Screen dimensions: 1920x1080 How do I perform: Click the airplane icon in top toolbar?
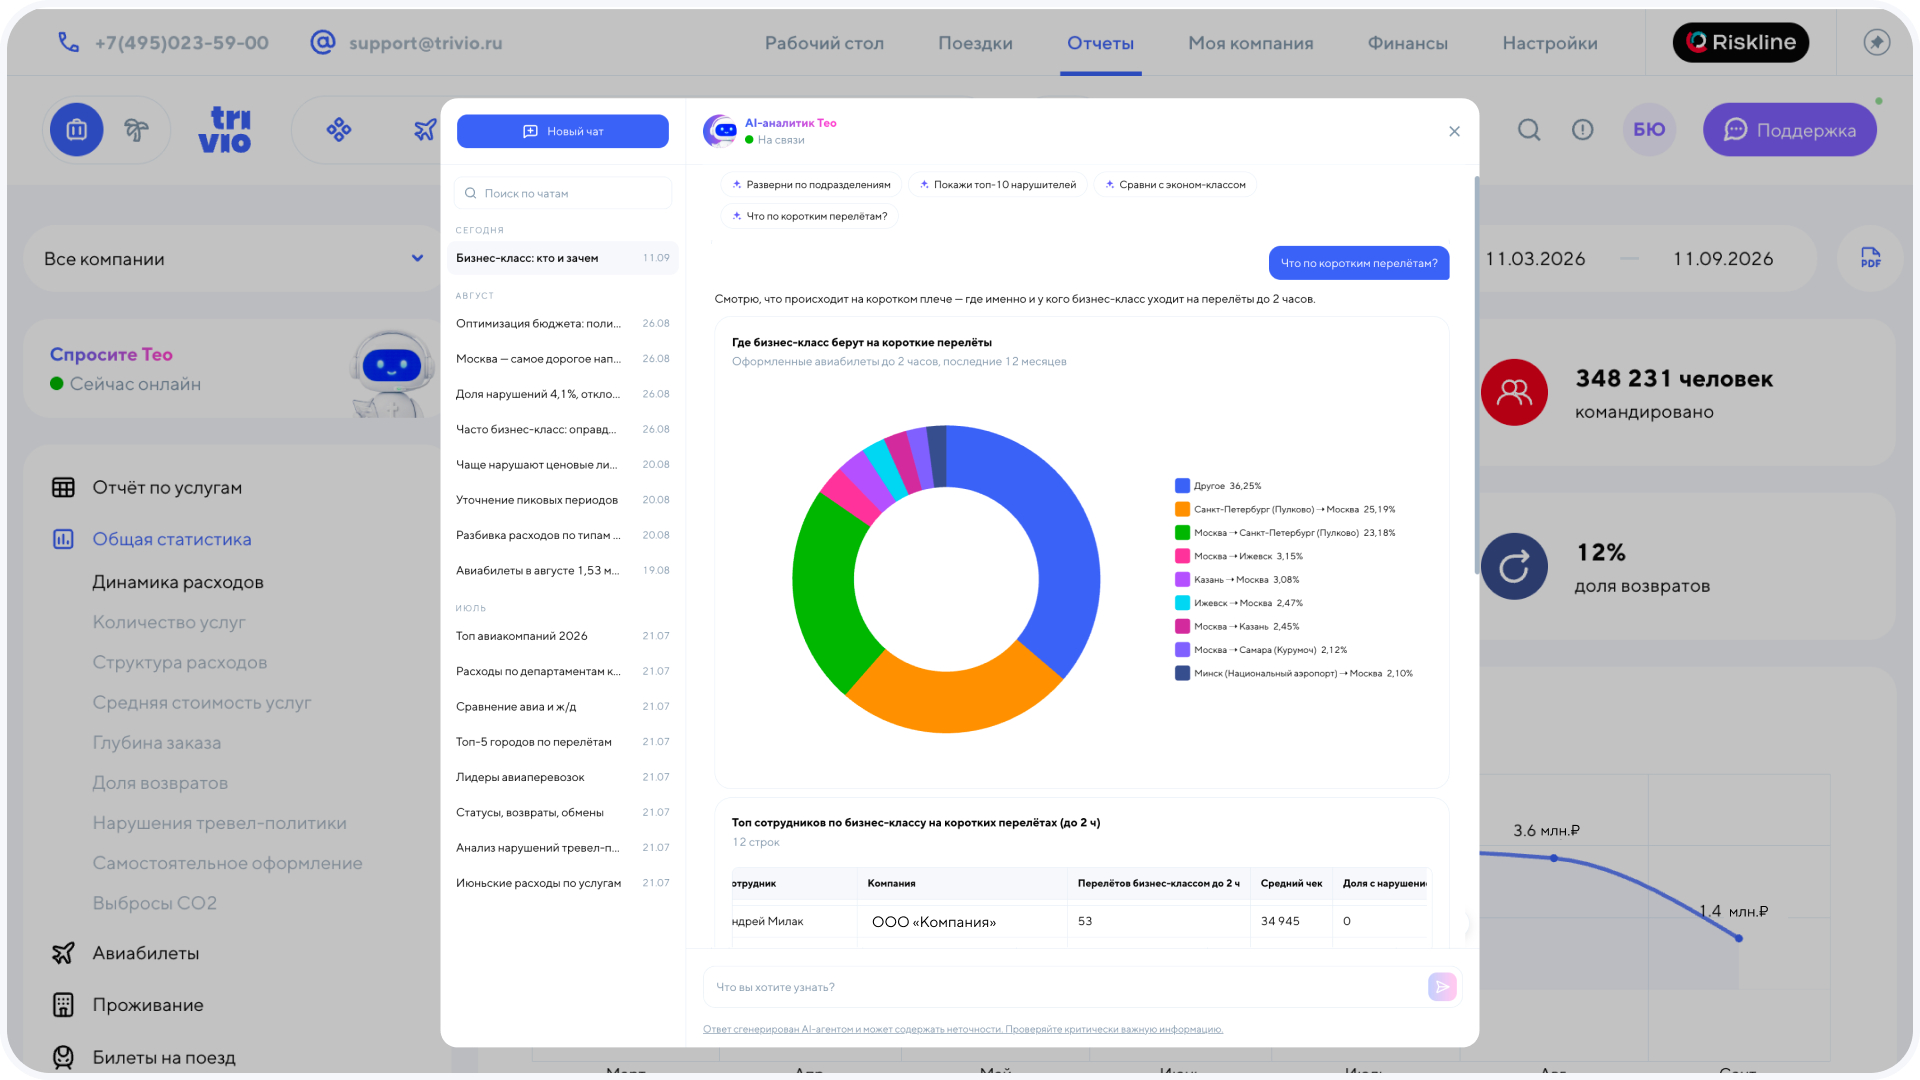[x=425, y=130]
